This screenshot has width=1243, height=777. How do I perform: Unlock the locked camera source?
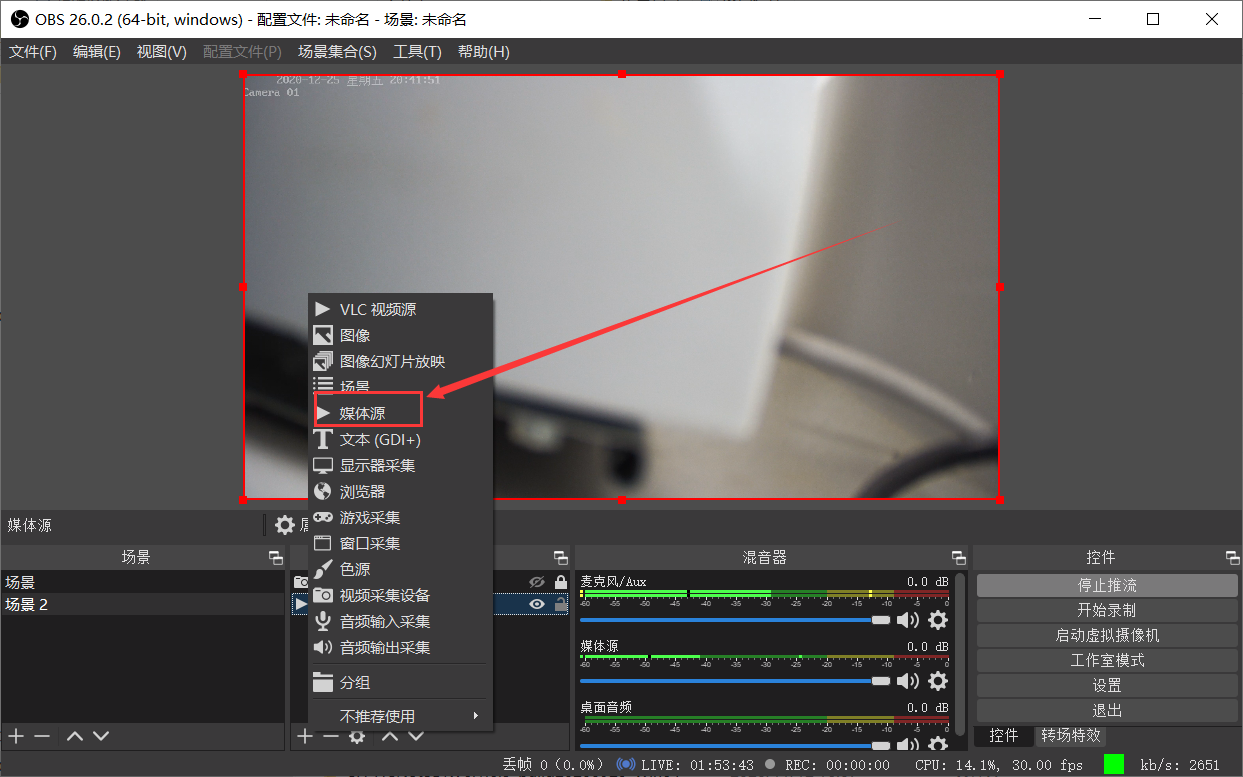pyautogui.click(x=560, y=582)
